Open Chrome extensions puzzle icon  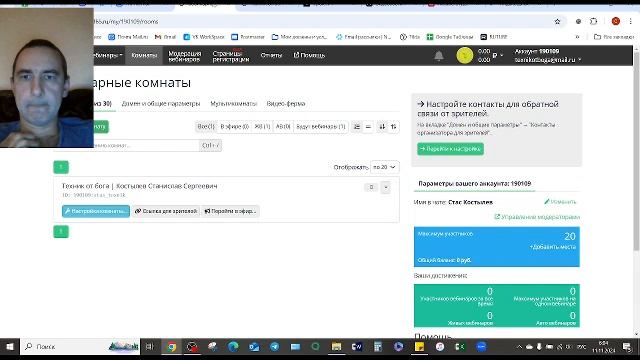click(x=593, y=22)
